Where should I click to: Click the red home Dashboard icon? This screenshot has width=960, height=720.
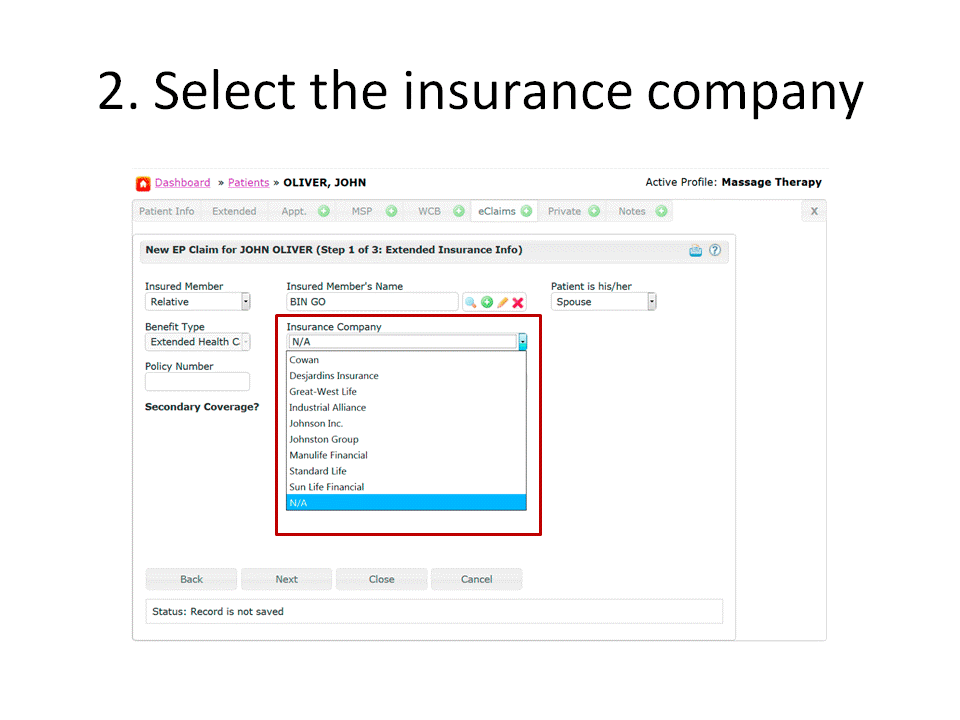(x=143, y=183)
